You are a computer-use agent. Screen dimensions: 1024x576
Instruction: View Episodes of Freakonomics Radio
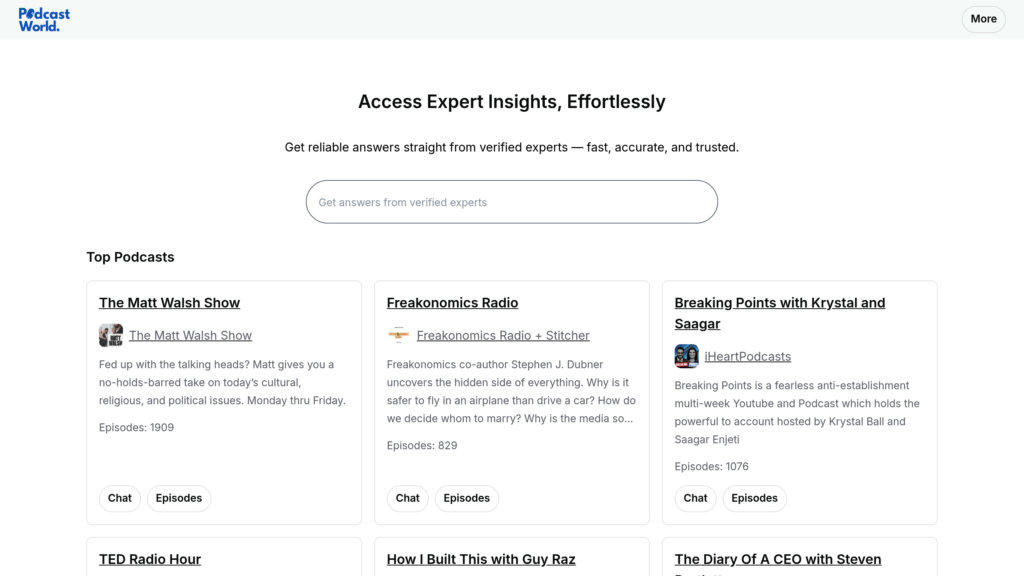(x=467, y=498)
